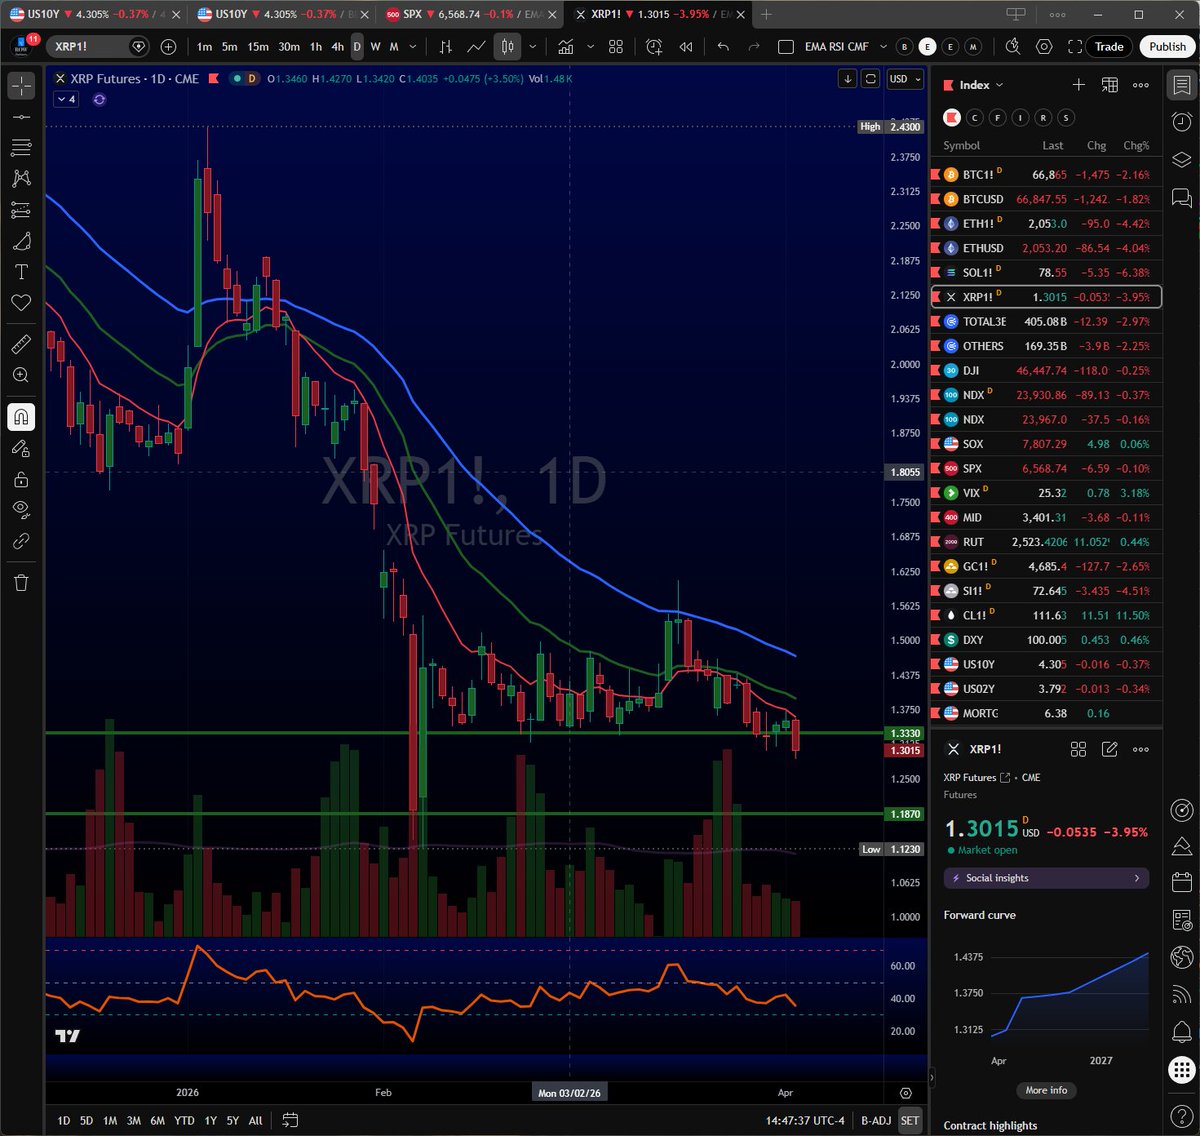Click the More info button
Image resolution: width=1200 pixels, height=1136 pixels.
coord(1045,1090)
